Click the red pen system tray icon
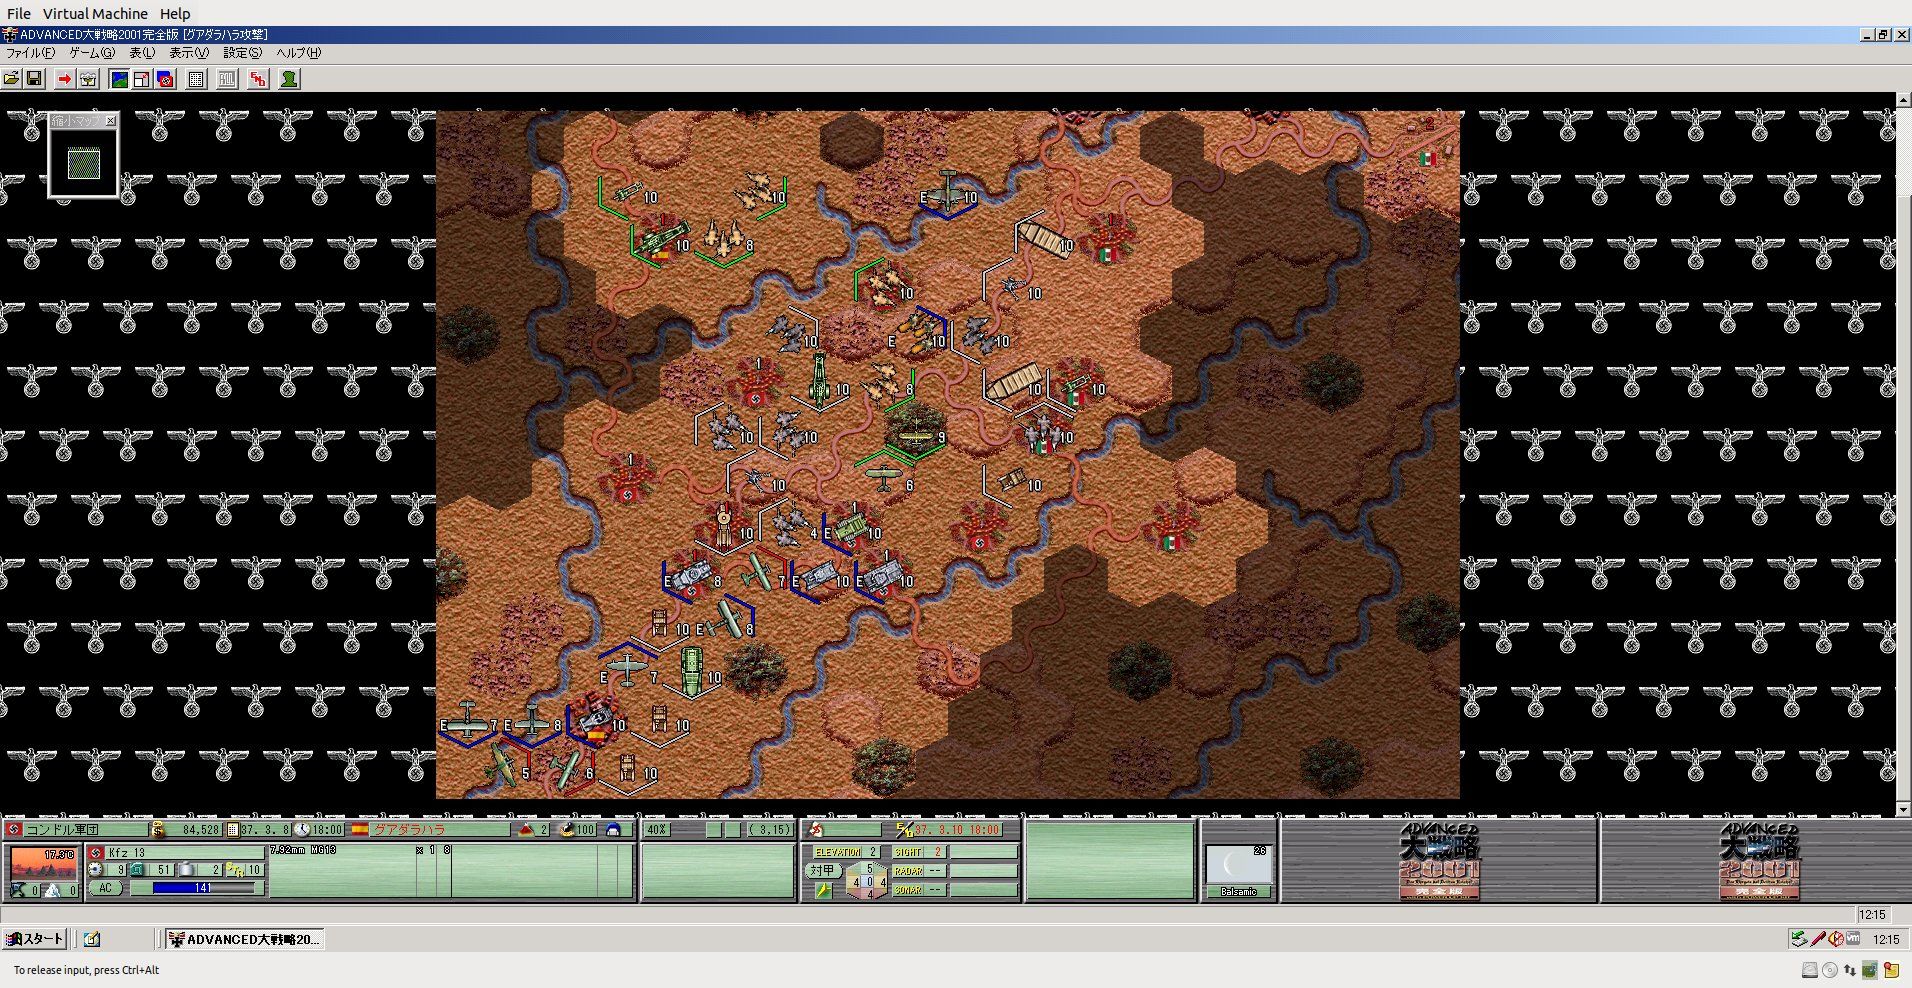This screenshot has height=988, width=1912. [1818, 939]
